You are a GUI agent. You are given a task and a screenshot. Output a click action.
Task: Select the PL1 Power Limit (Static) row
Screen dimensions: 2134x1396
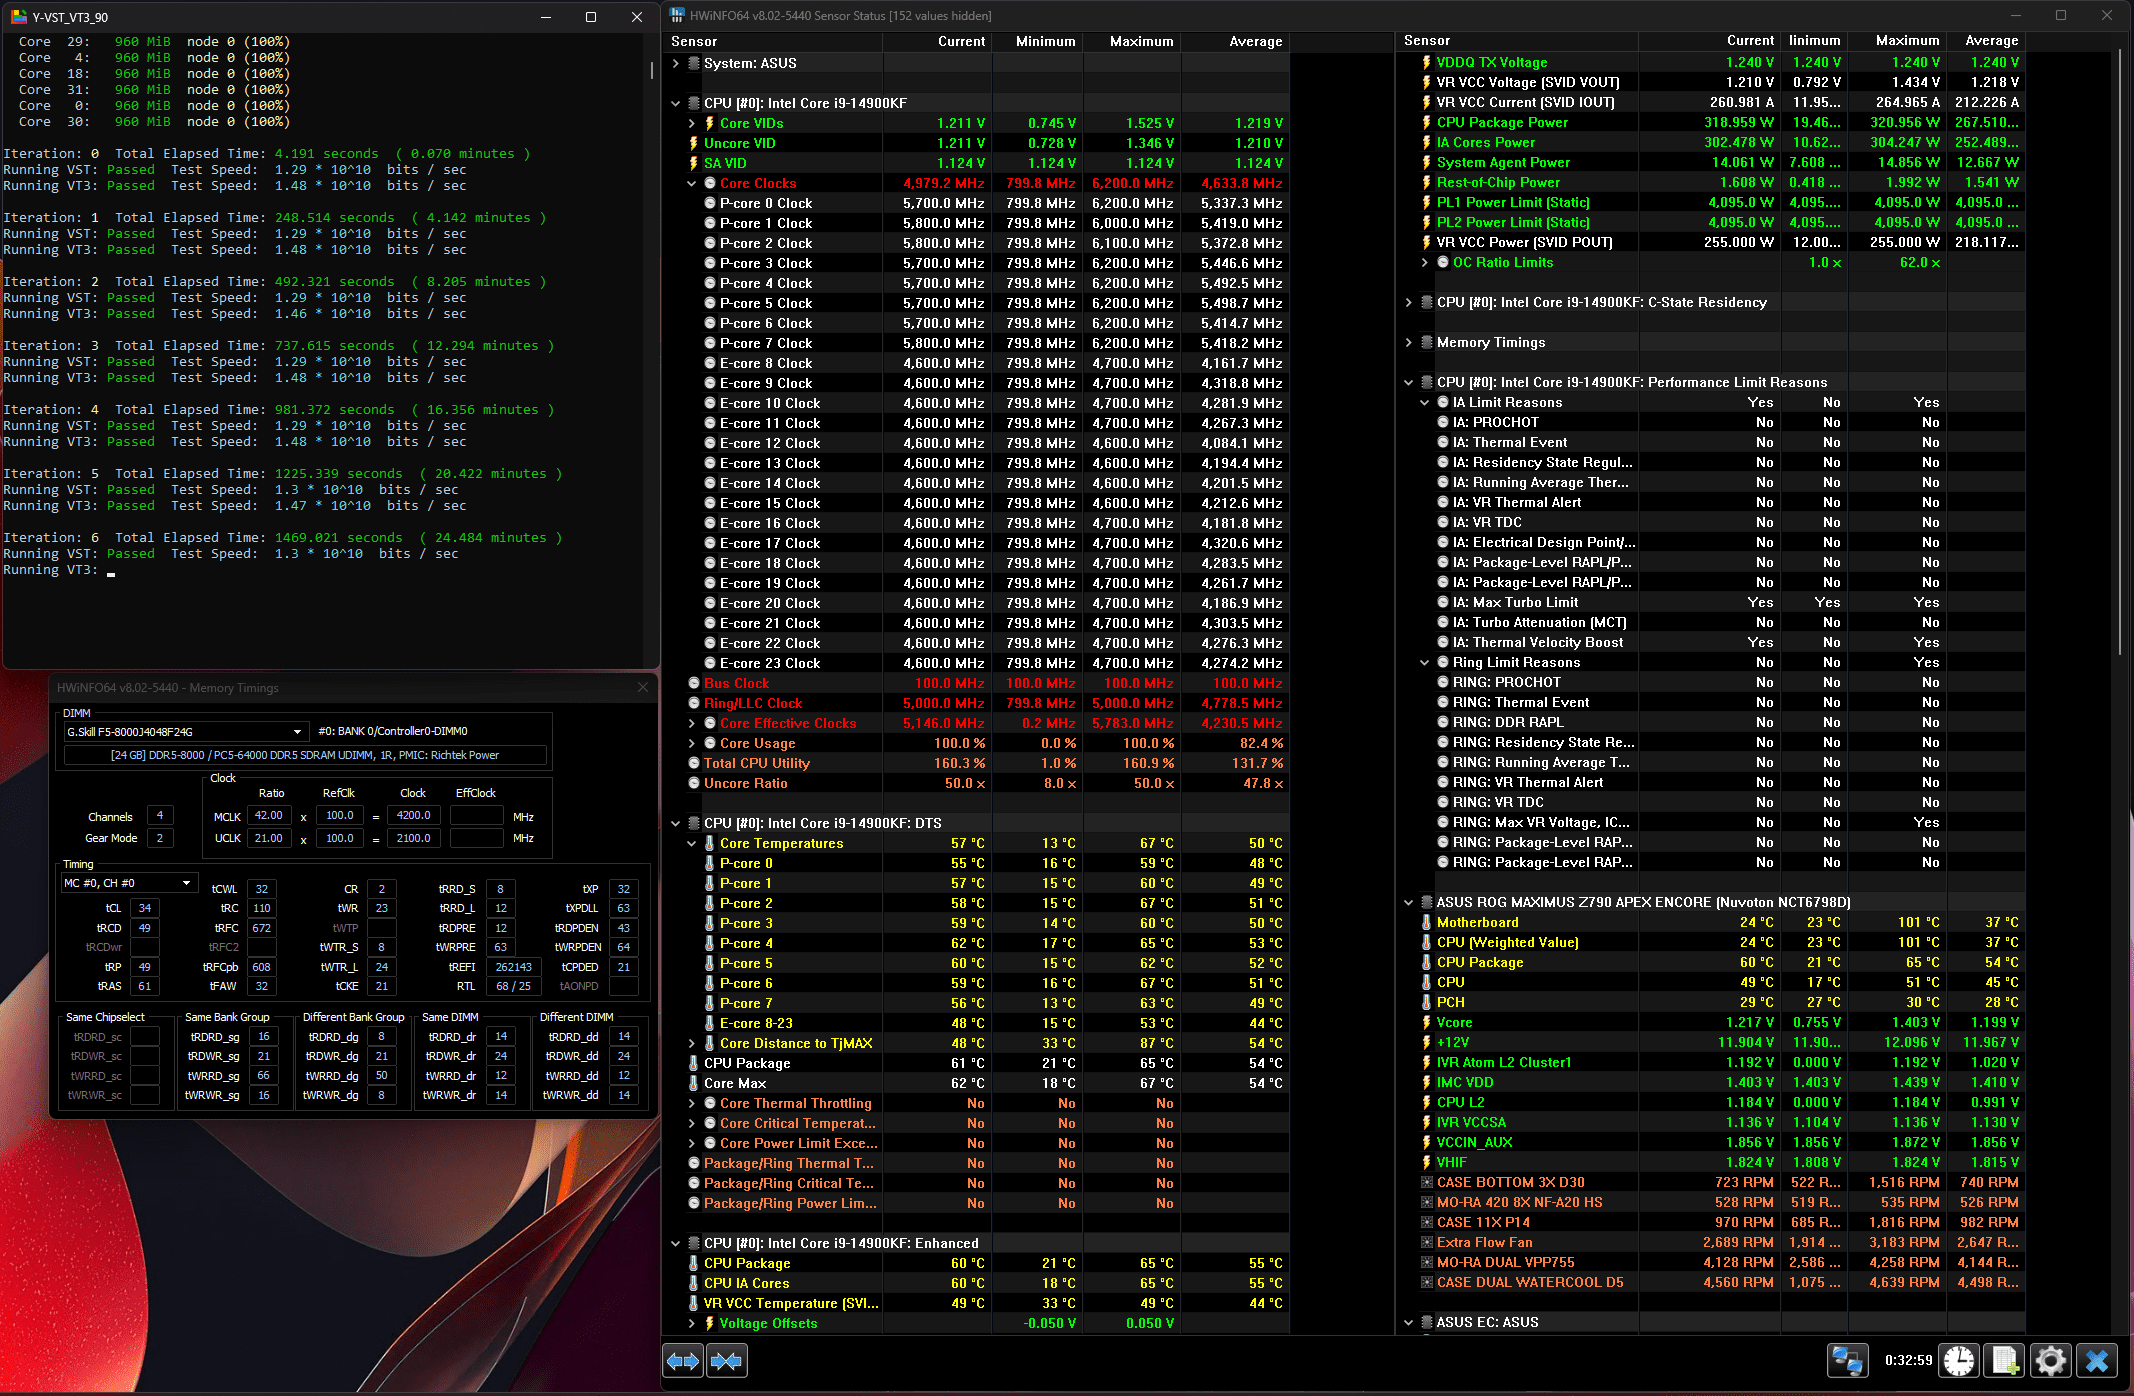click(1712, 202)
